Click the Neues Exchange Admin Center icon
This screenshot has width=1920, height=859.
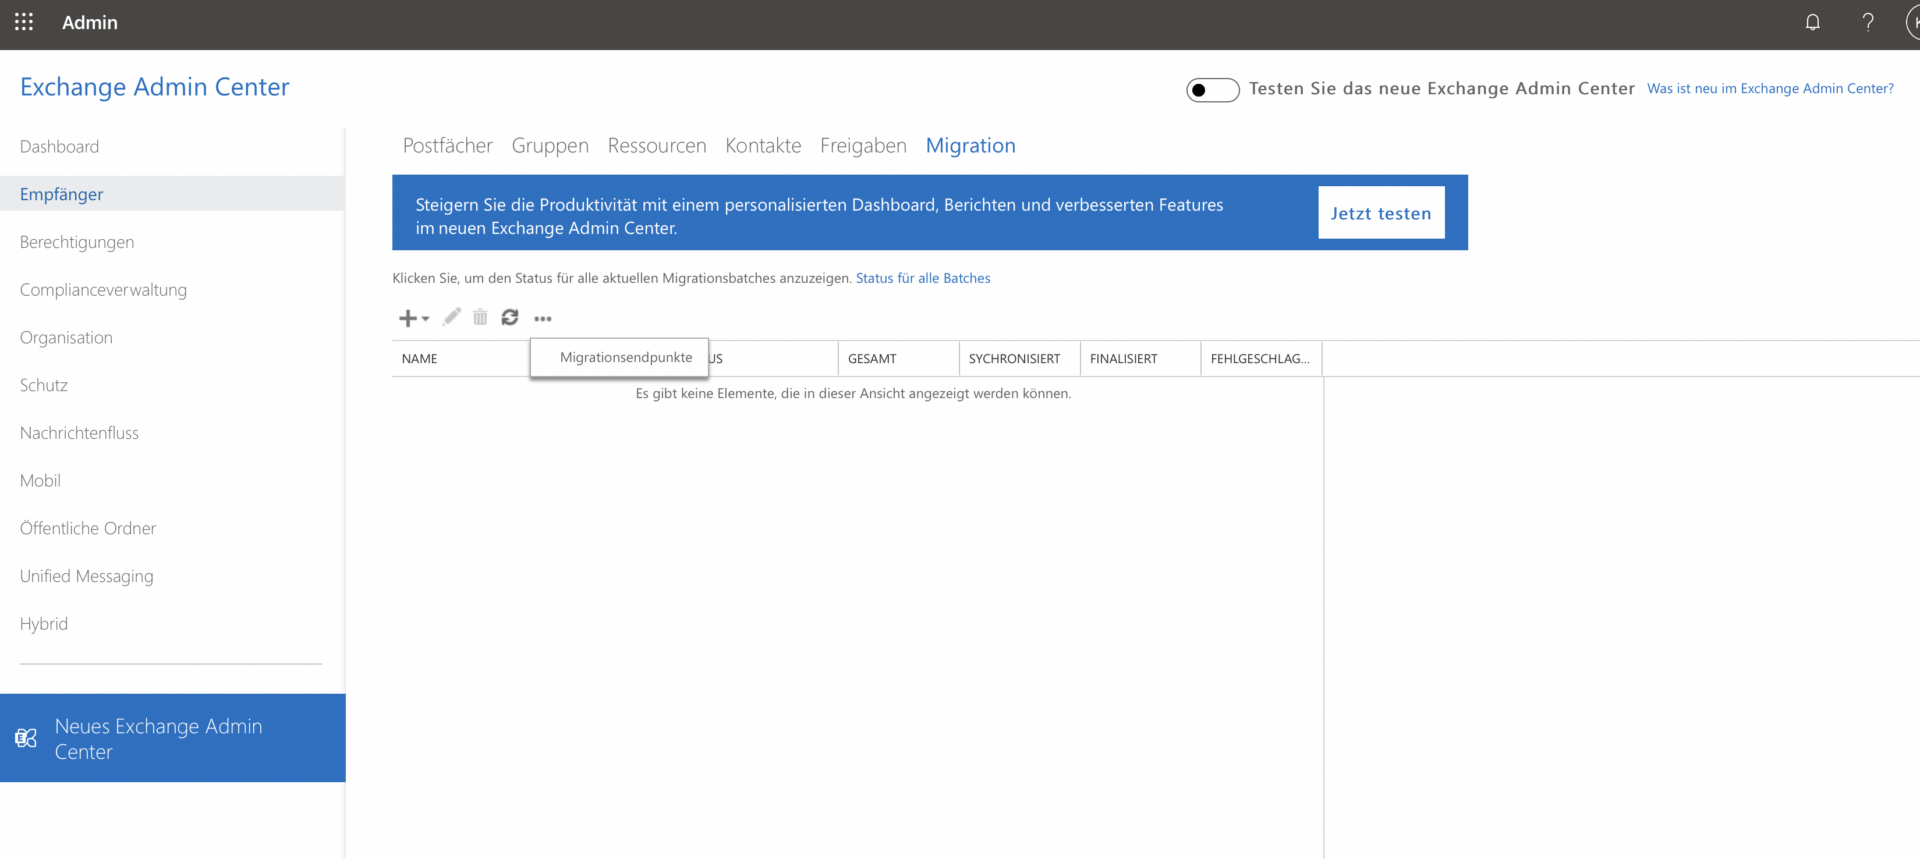pyautogui.click(x=26, y=738)
